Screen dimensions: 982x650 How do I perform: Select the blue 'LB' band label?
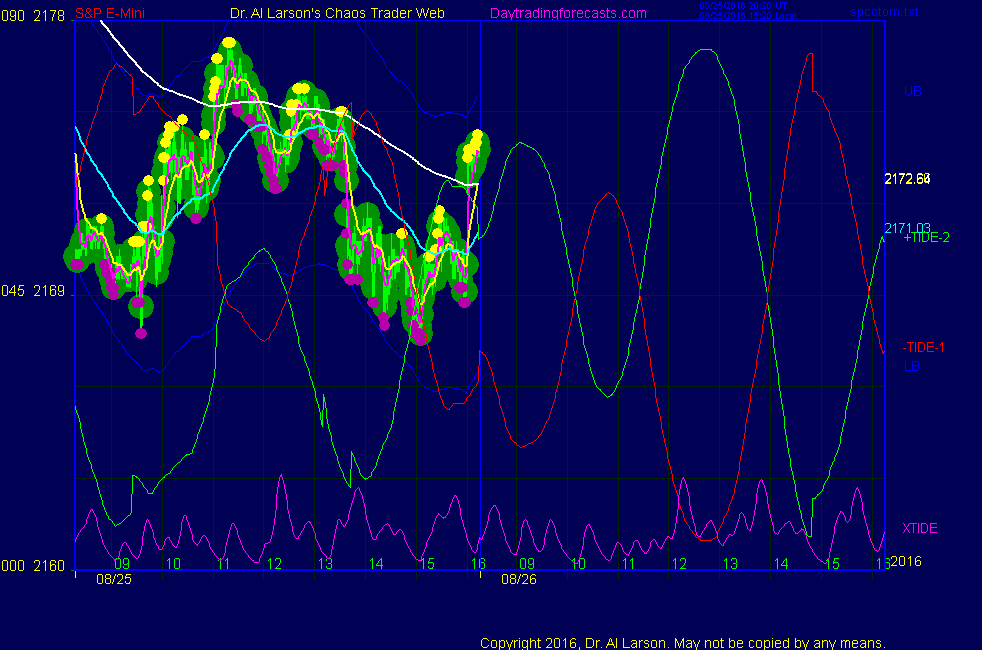tap(911, 366)
